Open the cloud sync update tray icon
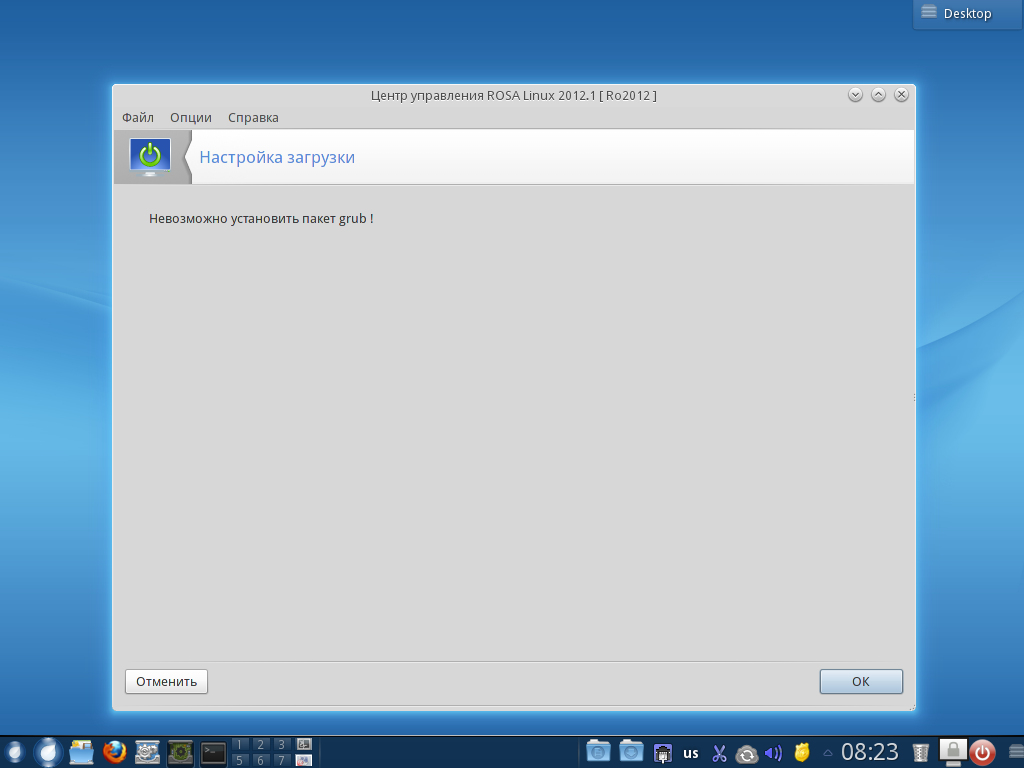Viewport: 1024px width, 768px height. pos(746,754)
